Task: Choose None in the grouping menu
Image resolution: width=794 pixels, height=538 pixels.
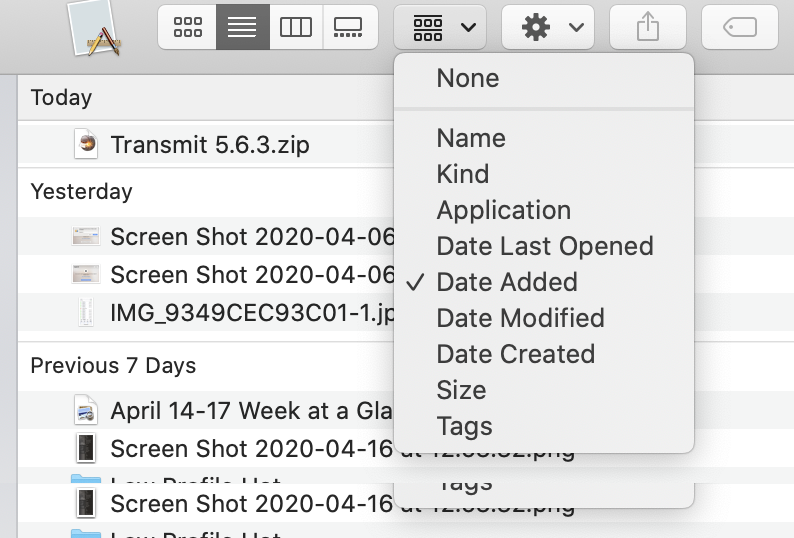Action: (x=544, y=79)
